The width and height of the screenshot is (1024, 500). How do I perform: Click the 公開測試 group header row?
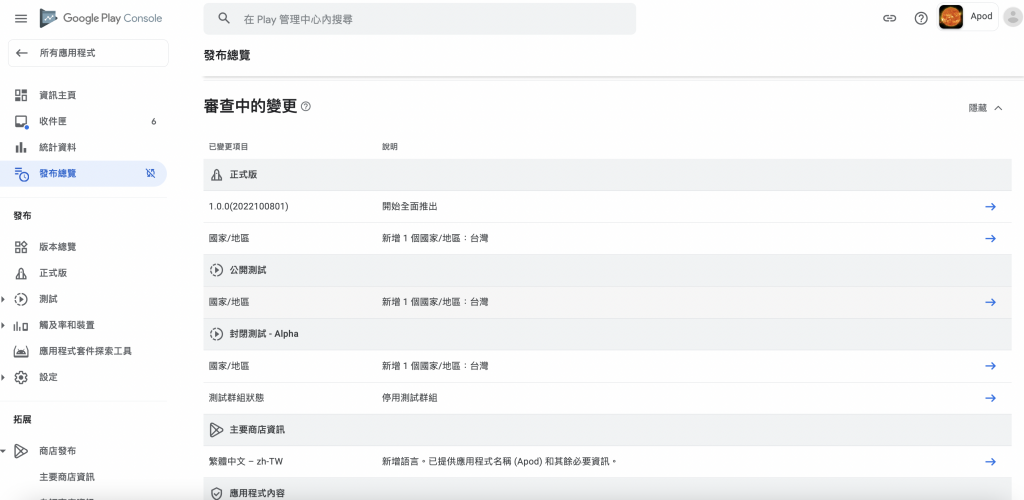point(608,270)
